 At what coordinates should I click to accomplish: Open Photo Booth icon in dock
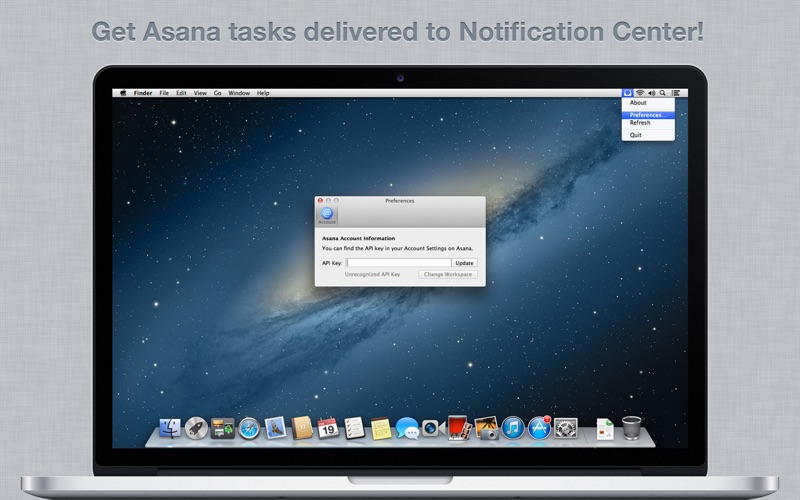tap(460, 428)
